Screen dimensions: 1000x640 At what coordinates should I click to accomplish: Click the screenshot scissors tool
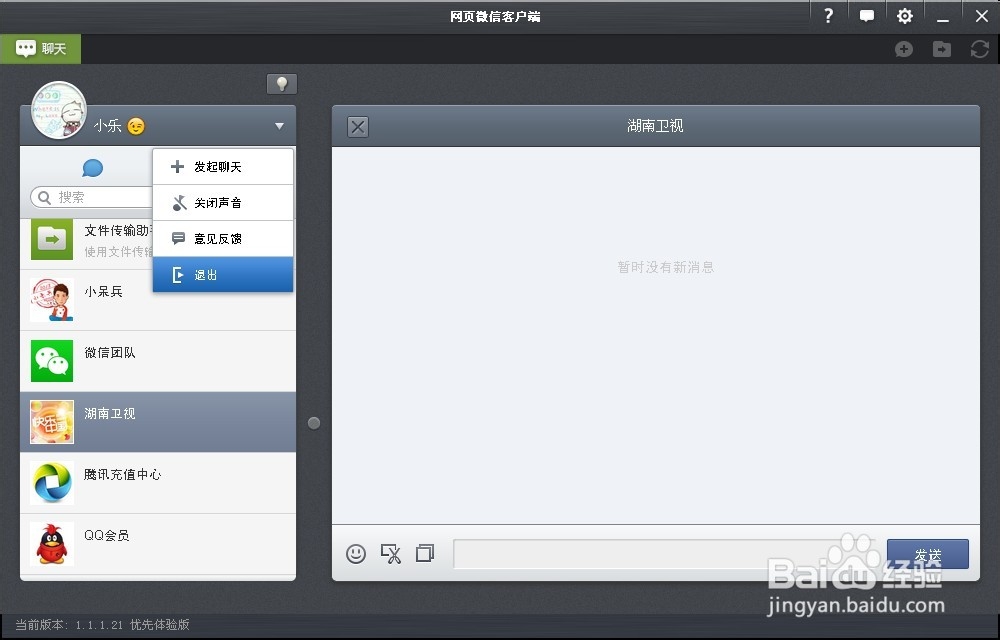pos(390,553)
